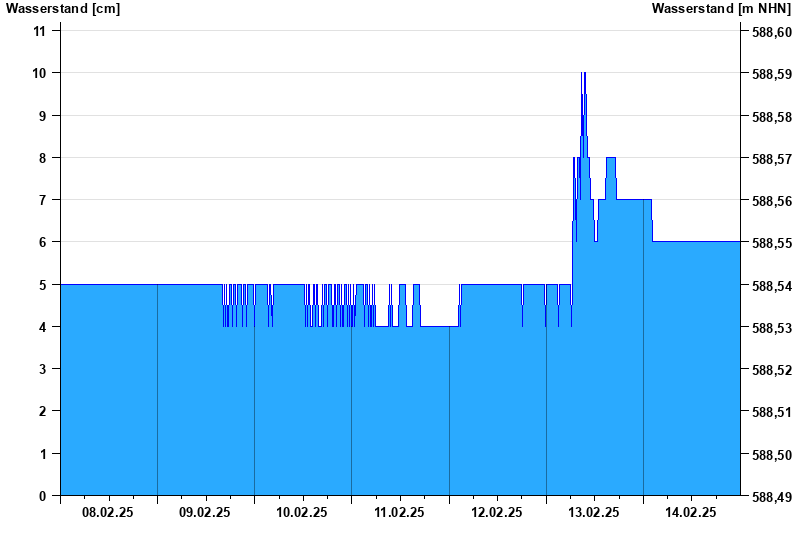Select the left axis tick label 8
The width and height of the screenshot is (800, 550).
pyautogui.click(x=43, y=158)
